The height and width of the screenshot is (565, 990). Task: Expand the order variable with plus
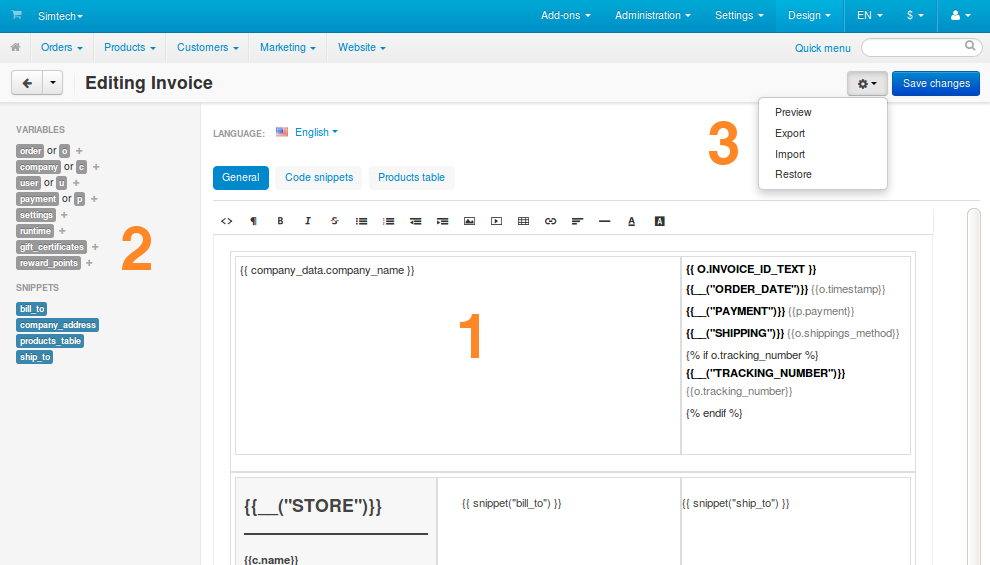pos(79,151)
